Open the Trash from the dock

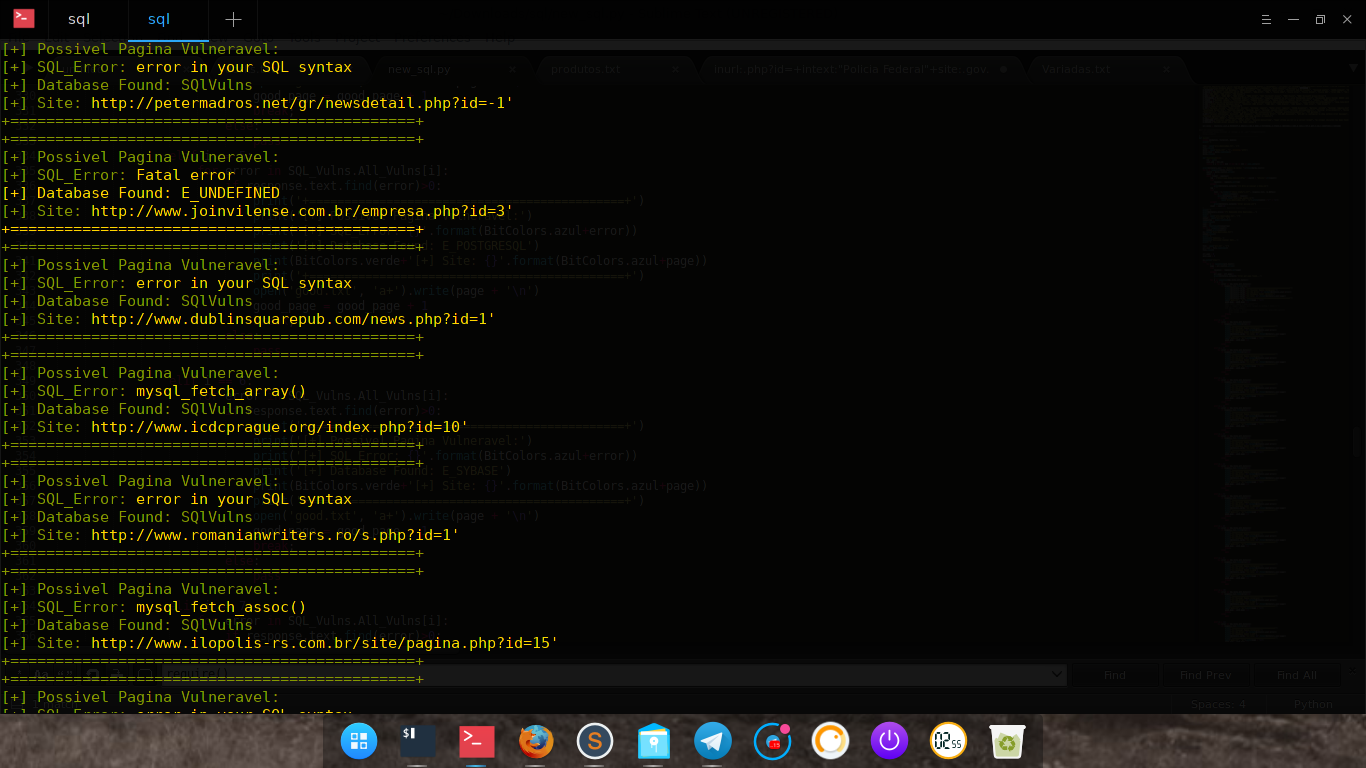(x=1007, y=741)
